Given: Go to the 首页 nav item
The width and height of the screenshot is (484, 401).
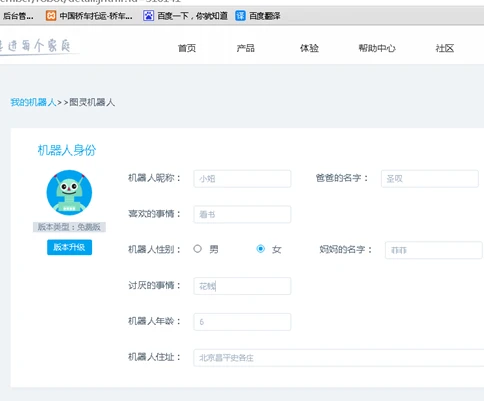Looking at the screenshot, I should pyautogui.click(x=187, y=48).
